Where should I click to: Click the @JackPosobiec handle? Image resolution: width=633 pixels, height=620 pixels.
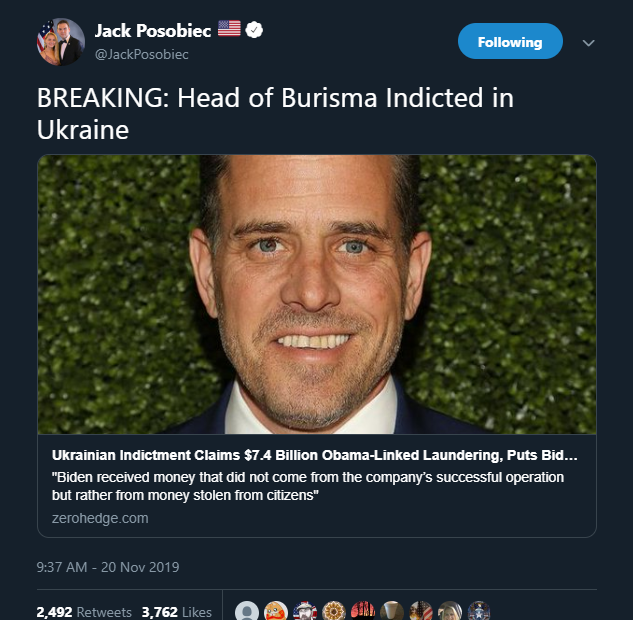pos(141,54)
